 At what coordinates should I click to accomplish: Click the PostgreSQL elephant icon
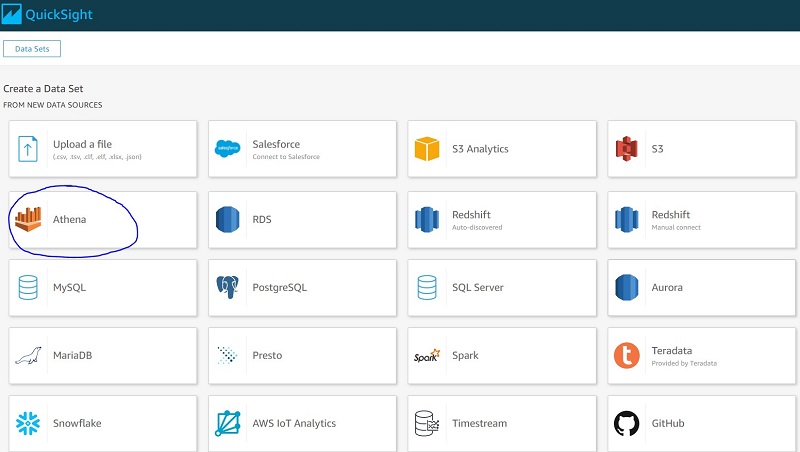[228, 287]
